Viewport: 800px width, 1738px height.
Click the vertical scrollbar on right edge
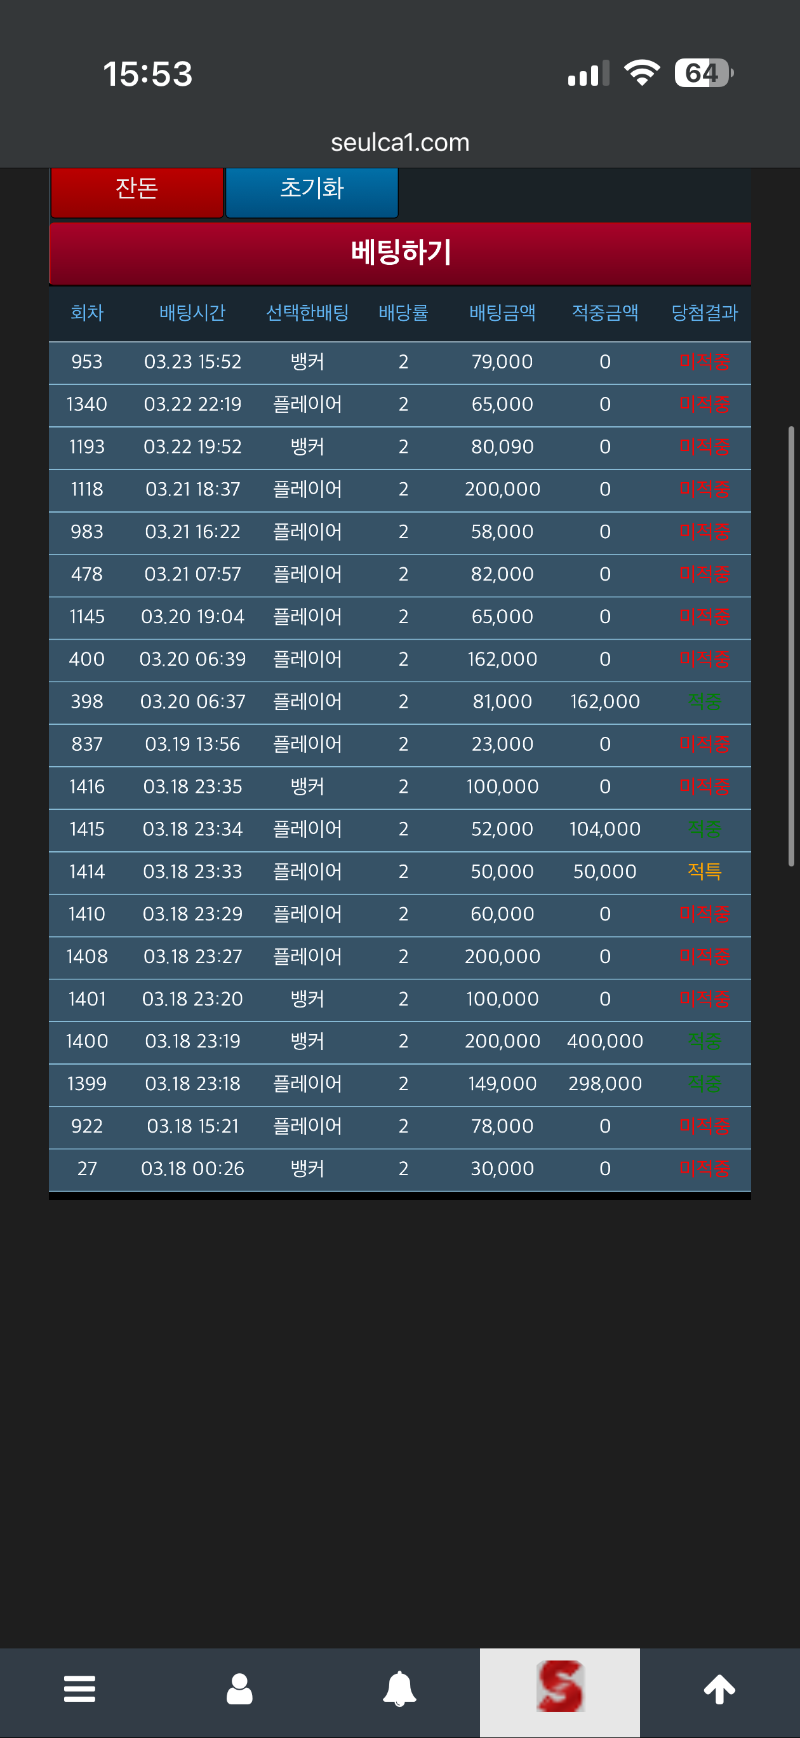click(x=791, y=645)
